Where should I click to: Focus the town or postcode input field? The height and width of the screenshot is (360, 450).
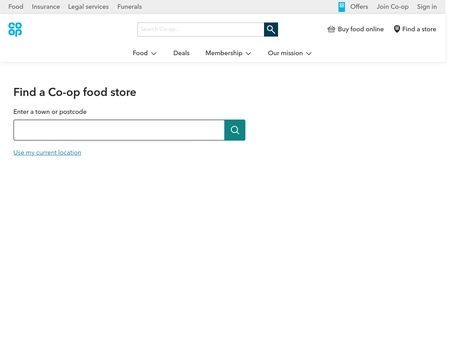point(119,130)
